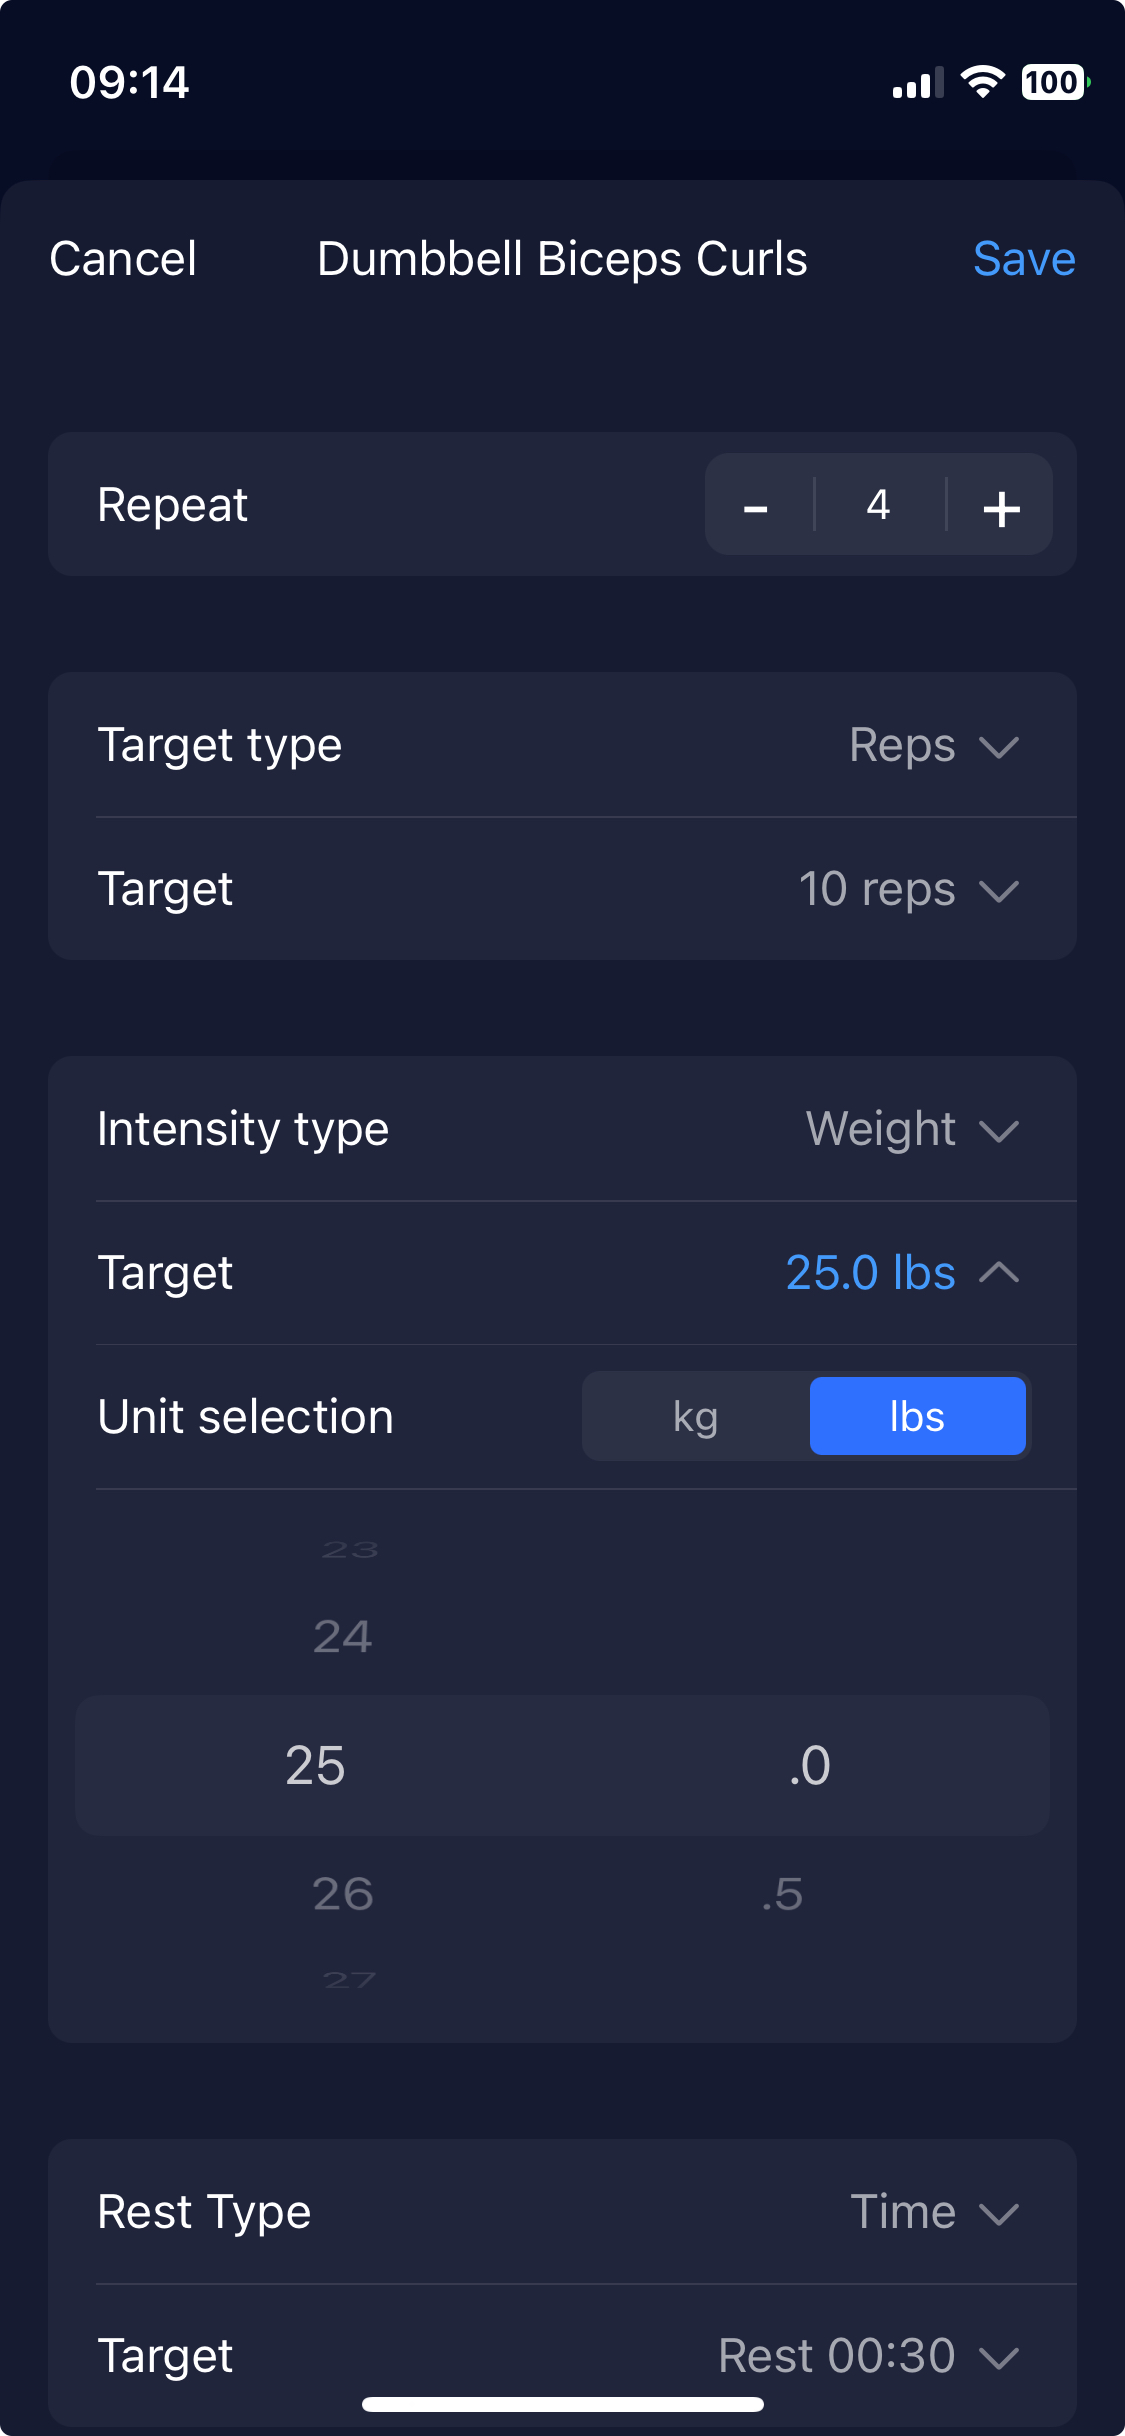Open Intensity type Weight dropdown
Image resolution: width=1125 pixels, height=2436 pixels.
[x=562, y=1129]
